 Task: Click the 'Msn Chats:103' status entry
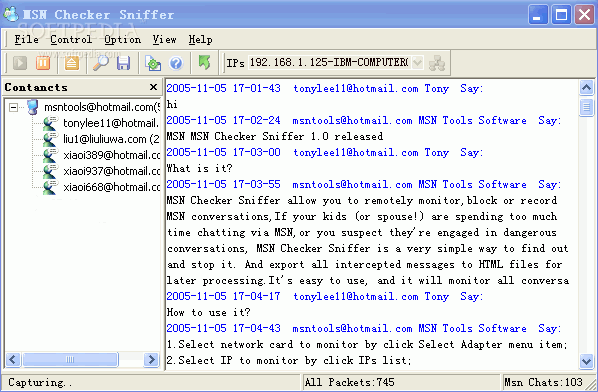tap(543, 382)
